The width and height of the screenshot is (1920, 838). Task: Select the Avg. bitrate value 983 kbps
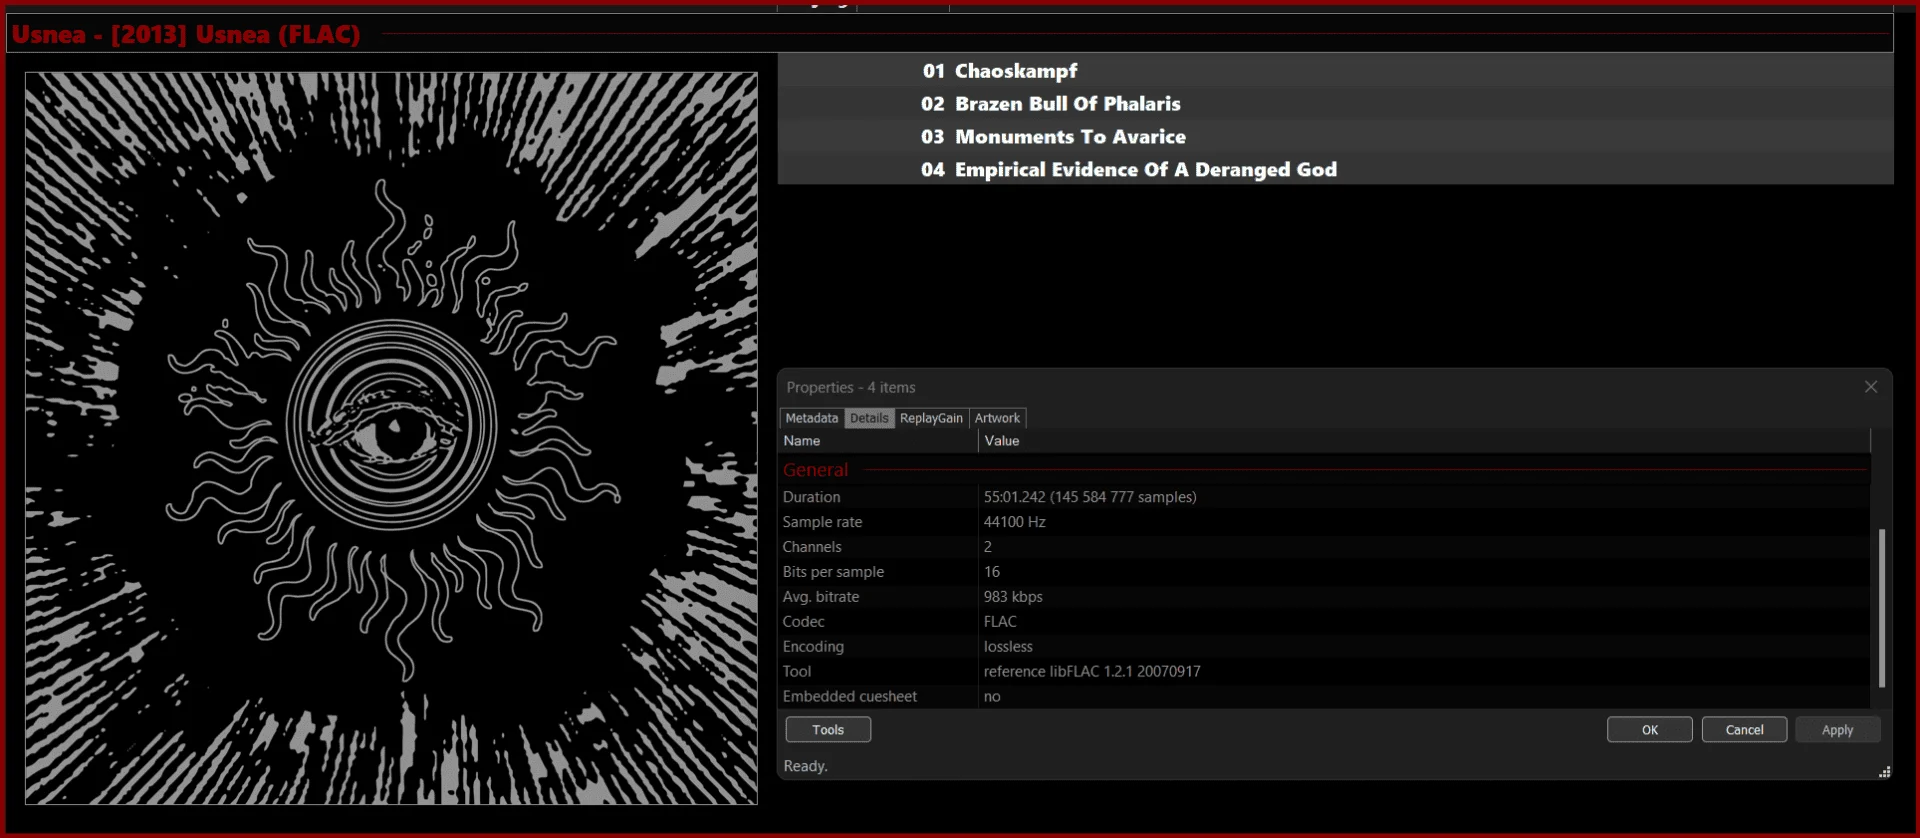coord(1013,597)
